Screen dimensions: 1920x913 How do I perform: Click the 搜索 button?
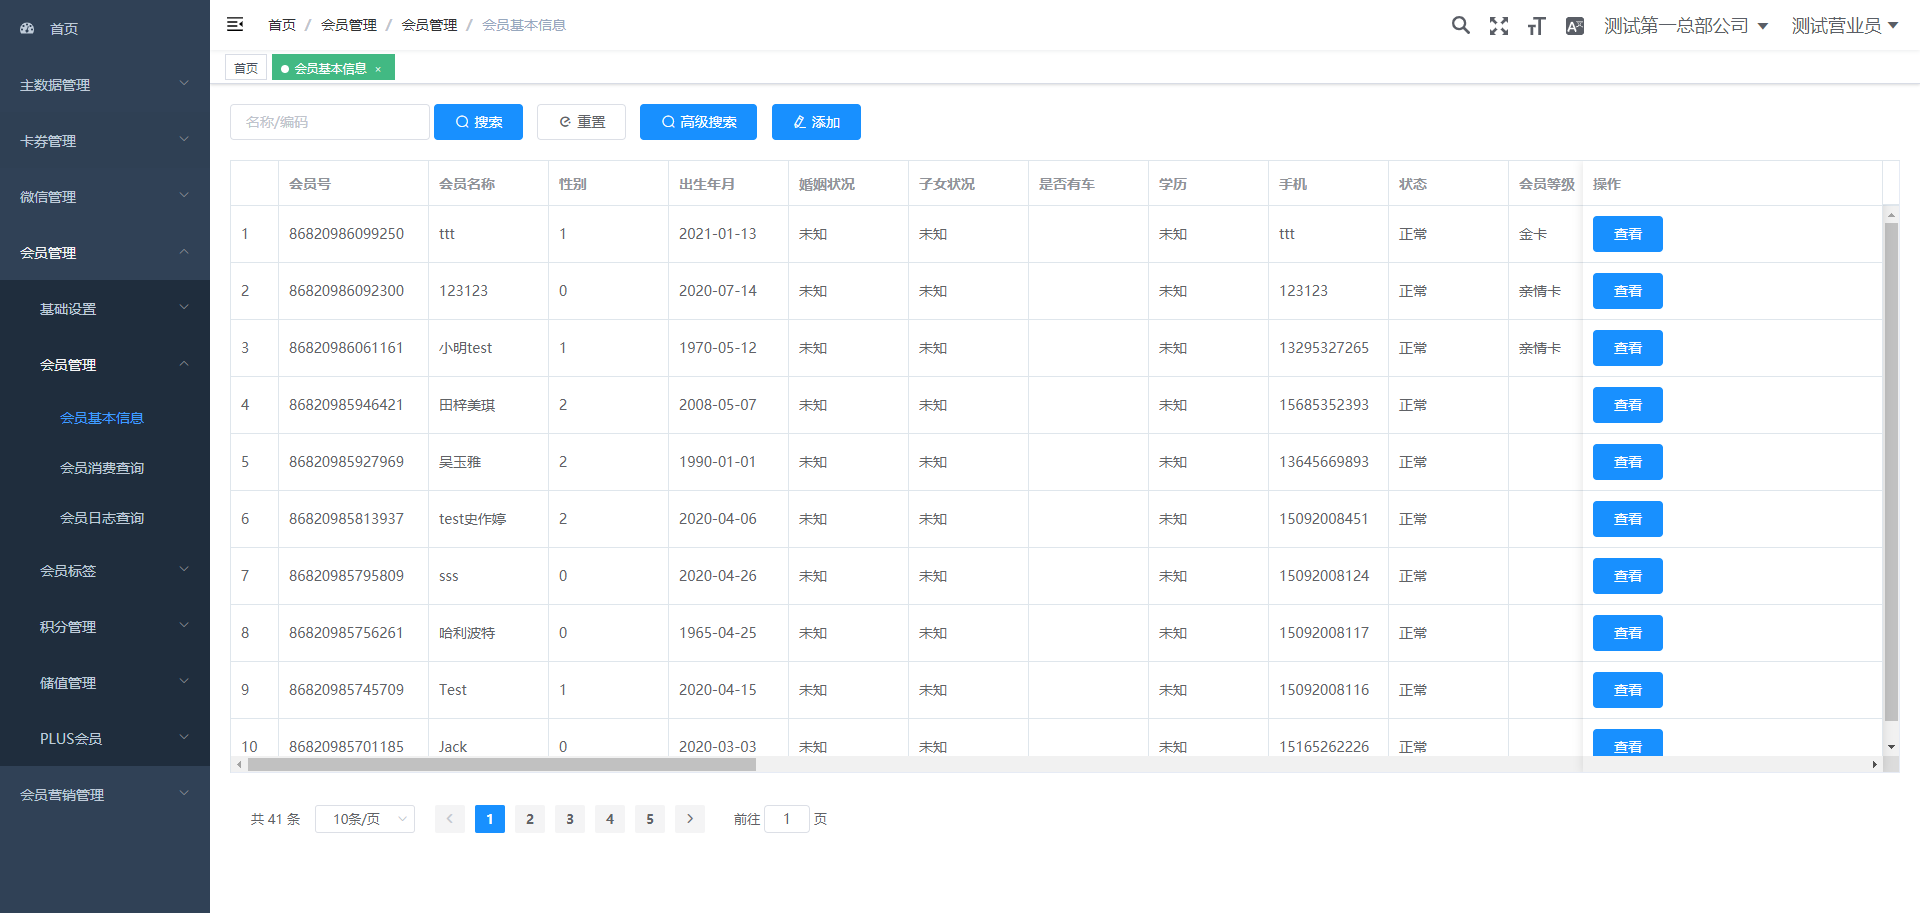click(478, 122)
